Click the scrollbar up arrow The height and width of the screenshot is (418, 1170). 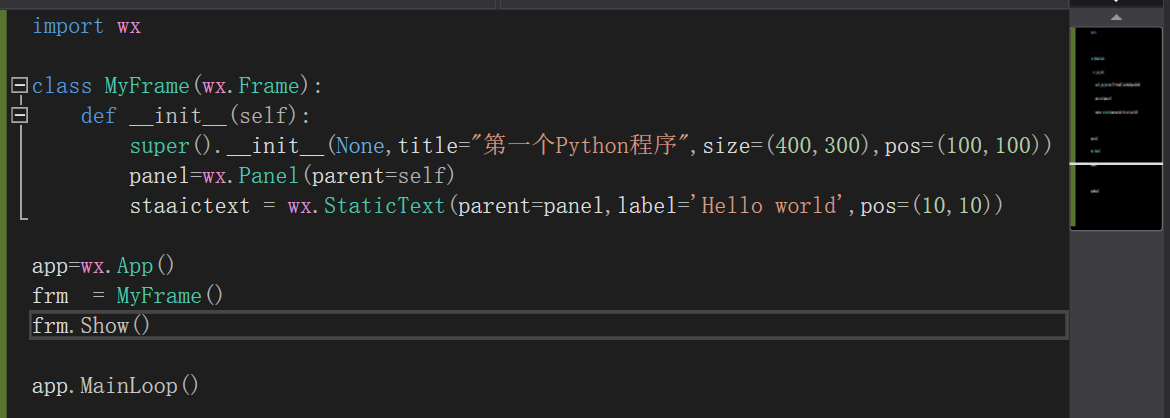(1116, 17)
